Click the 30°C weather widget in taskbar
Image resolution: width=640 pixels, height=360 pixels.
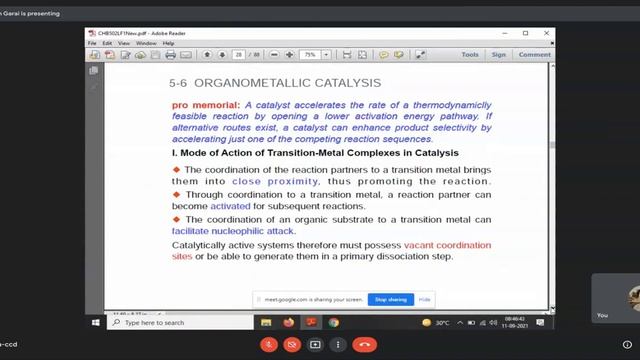(436, 323)
